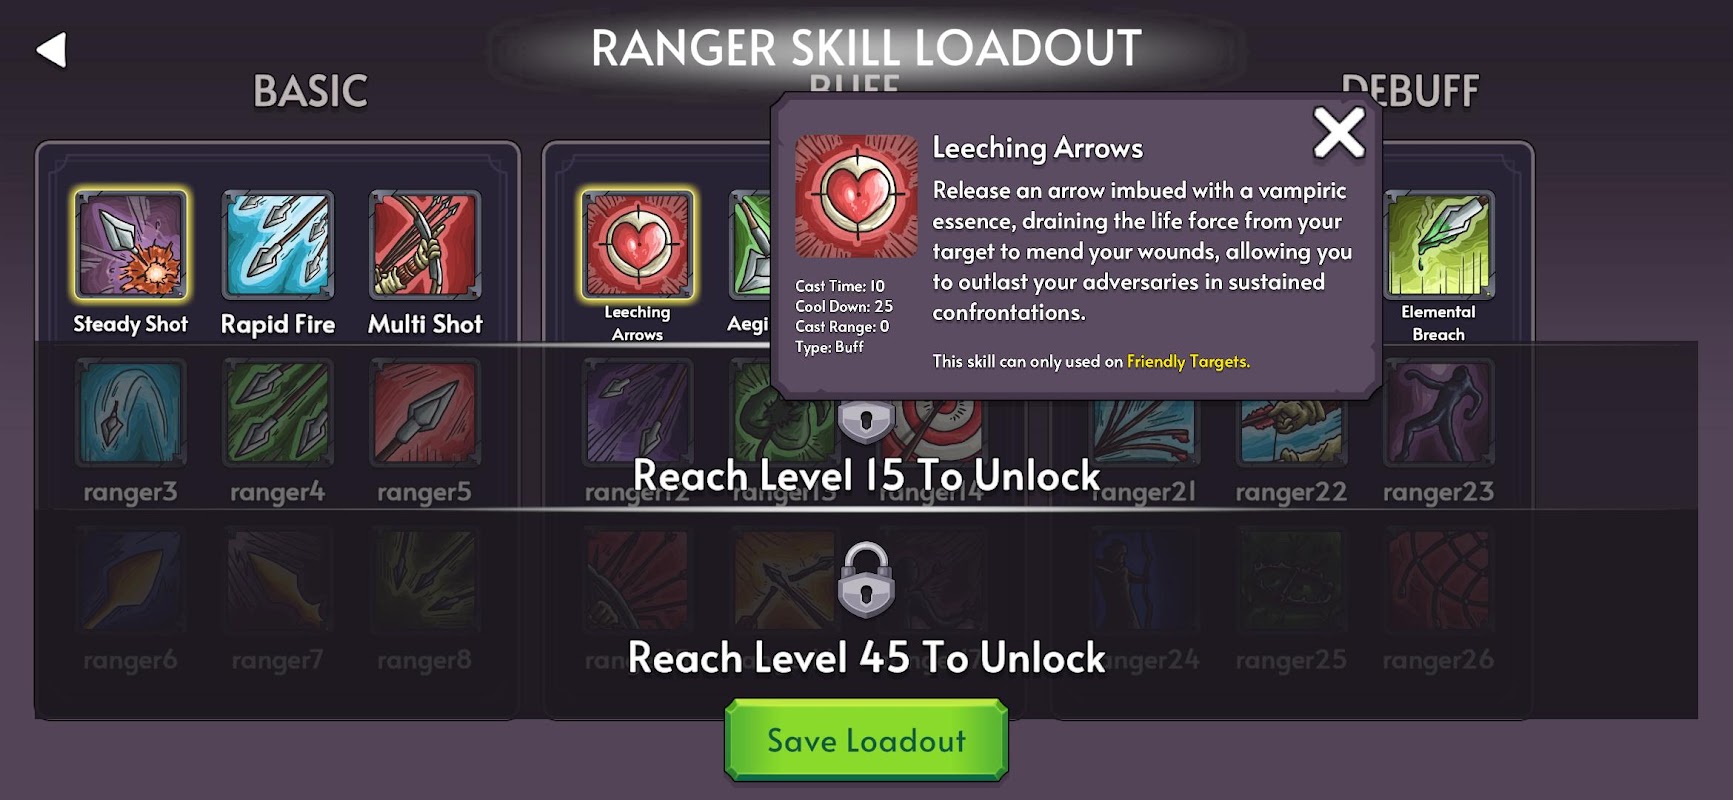
Task: Tap the locked ranger4 skill icon
Action: [x=277, y=413]
